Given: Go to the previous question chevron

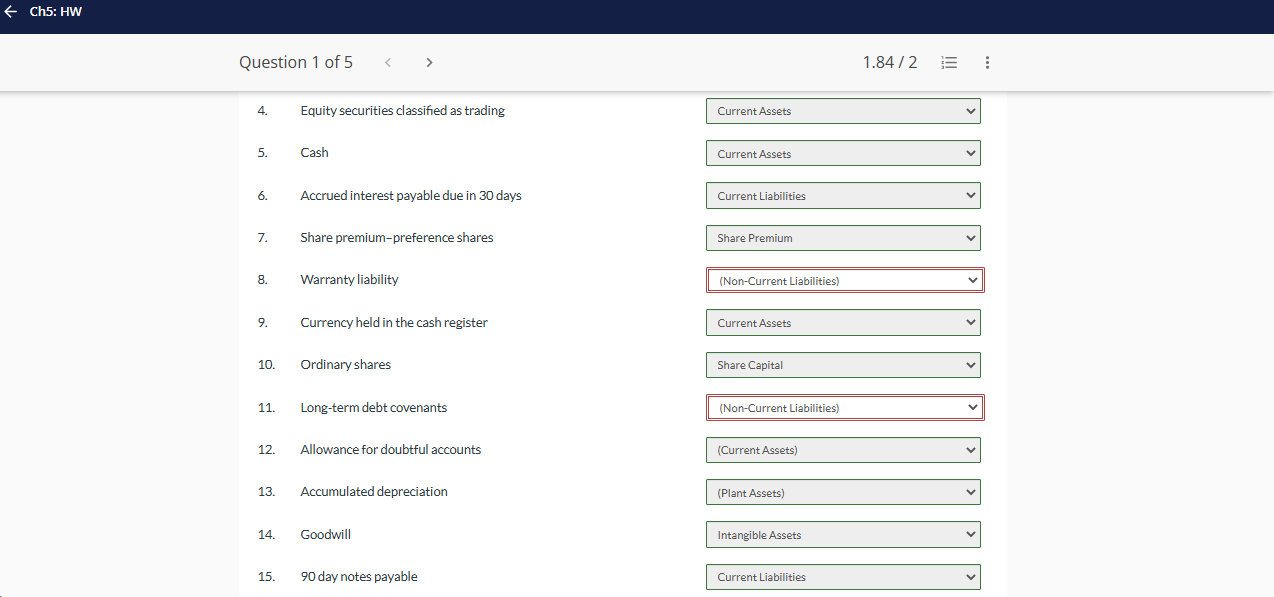Looking at the screenshot, I should [388, 62].
